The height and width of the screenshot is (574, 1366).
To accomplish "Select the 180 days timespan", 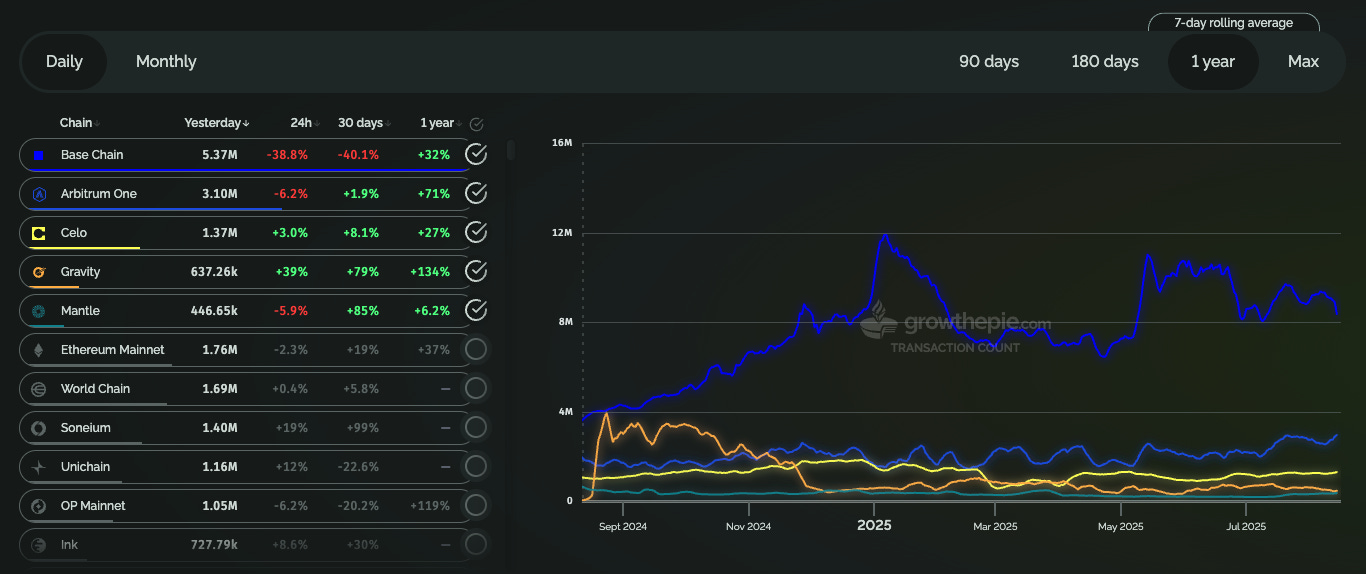I will (1105, 61).
